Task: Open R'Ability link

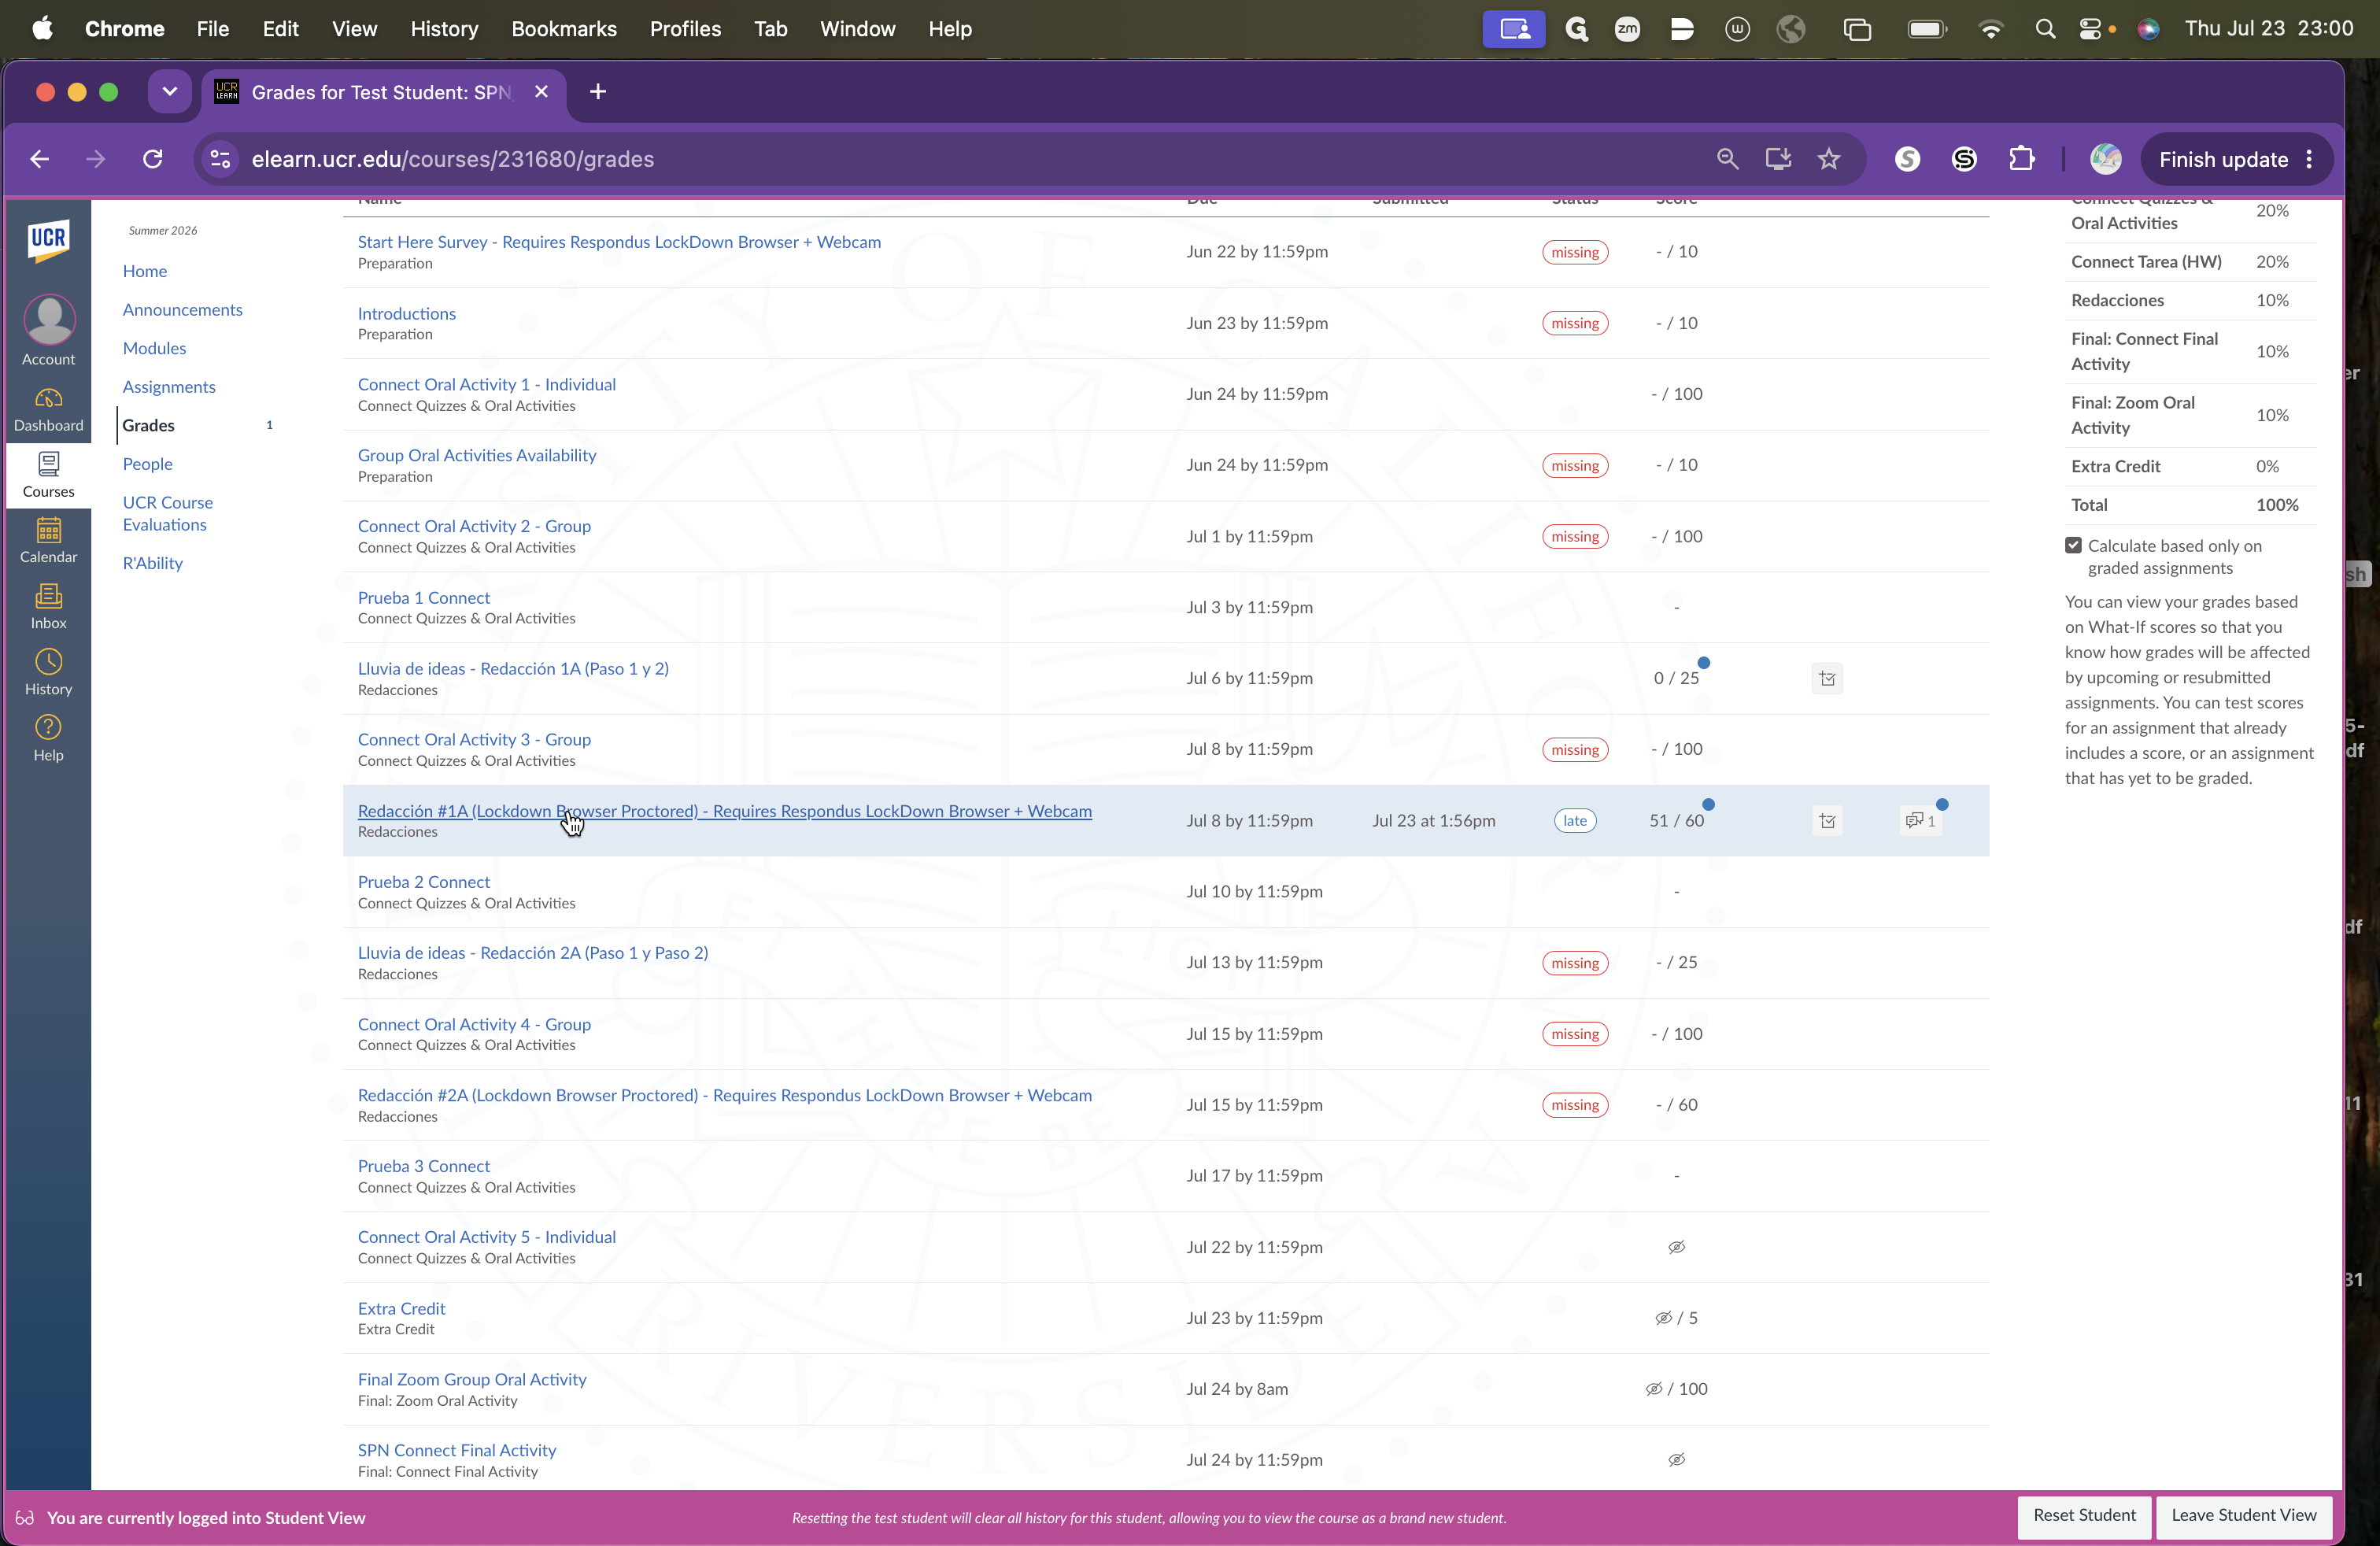Action: tap(152, 563)
